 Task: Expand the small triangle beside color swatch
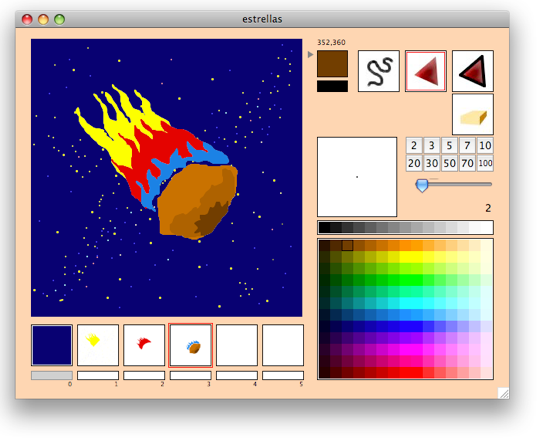[310, 54]
